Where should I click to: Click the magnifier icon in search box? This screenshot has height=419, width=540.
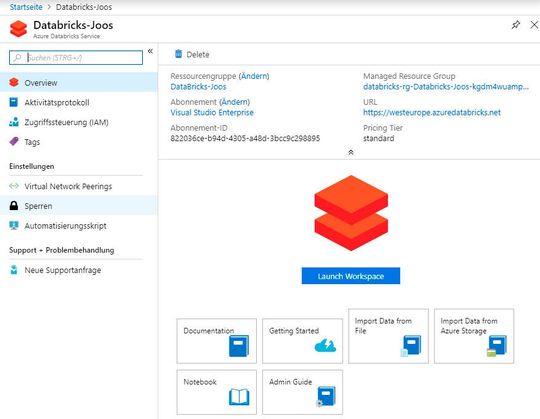point(17,57)
